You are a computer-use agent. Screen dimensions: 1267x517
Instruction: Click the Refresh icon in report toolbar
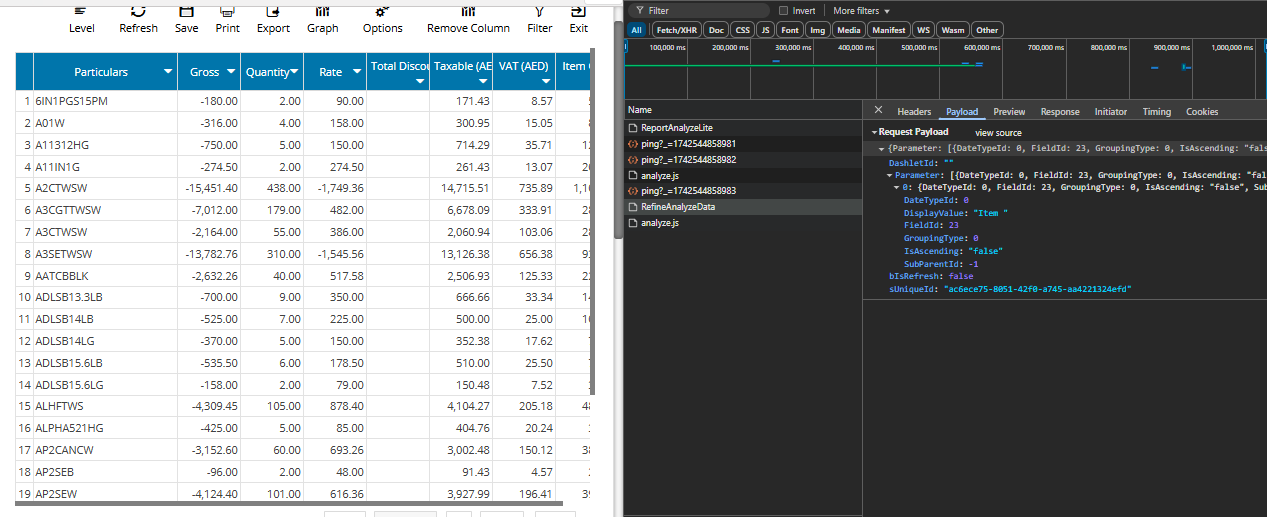pos(138,11)
